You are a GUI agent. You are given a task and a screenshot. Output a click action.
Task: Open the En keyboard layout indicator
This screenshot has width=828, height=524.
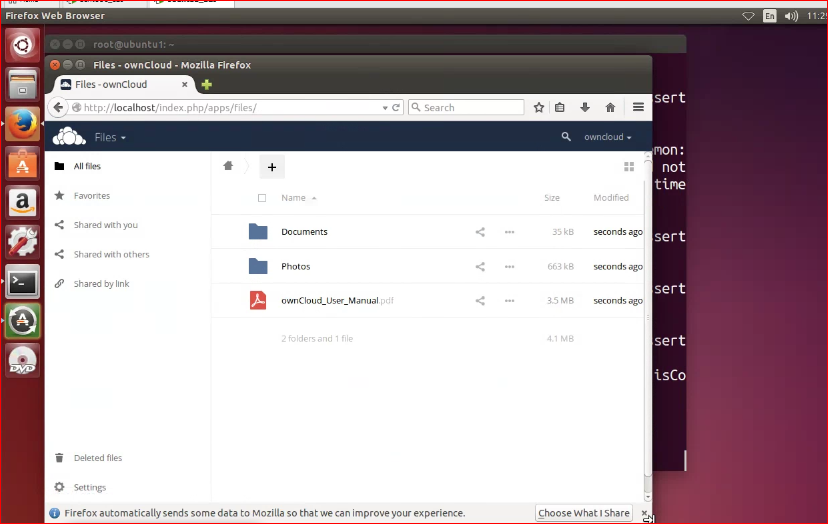pos(770,16)
